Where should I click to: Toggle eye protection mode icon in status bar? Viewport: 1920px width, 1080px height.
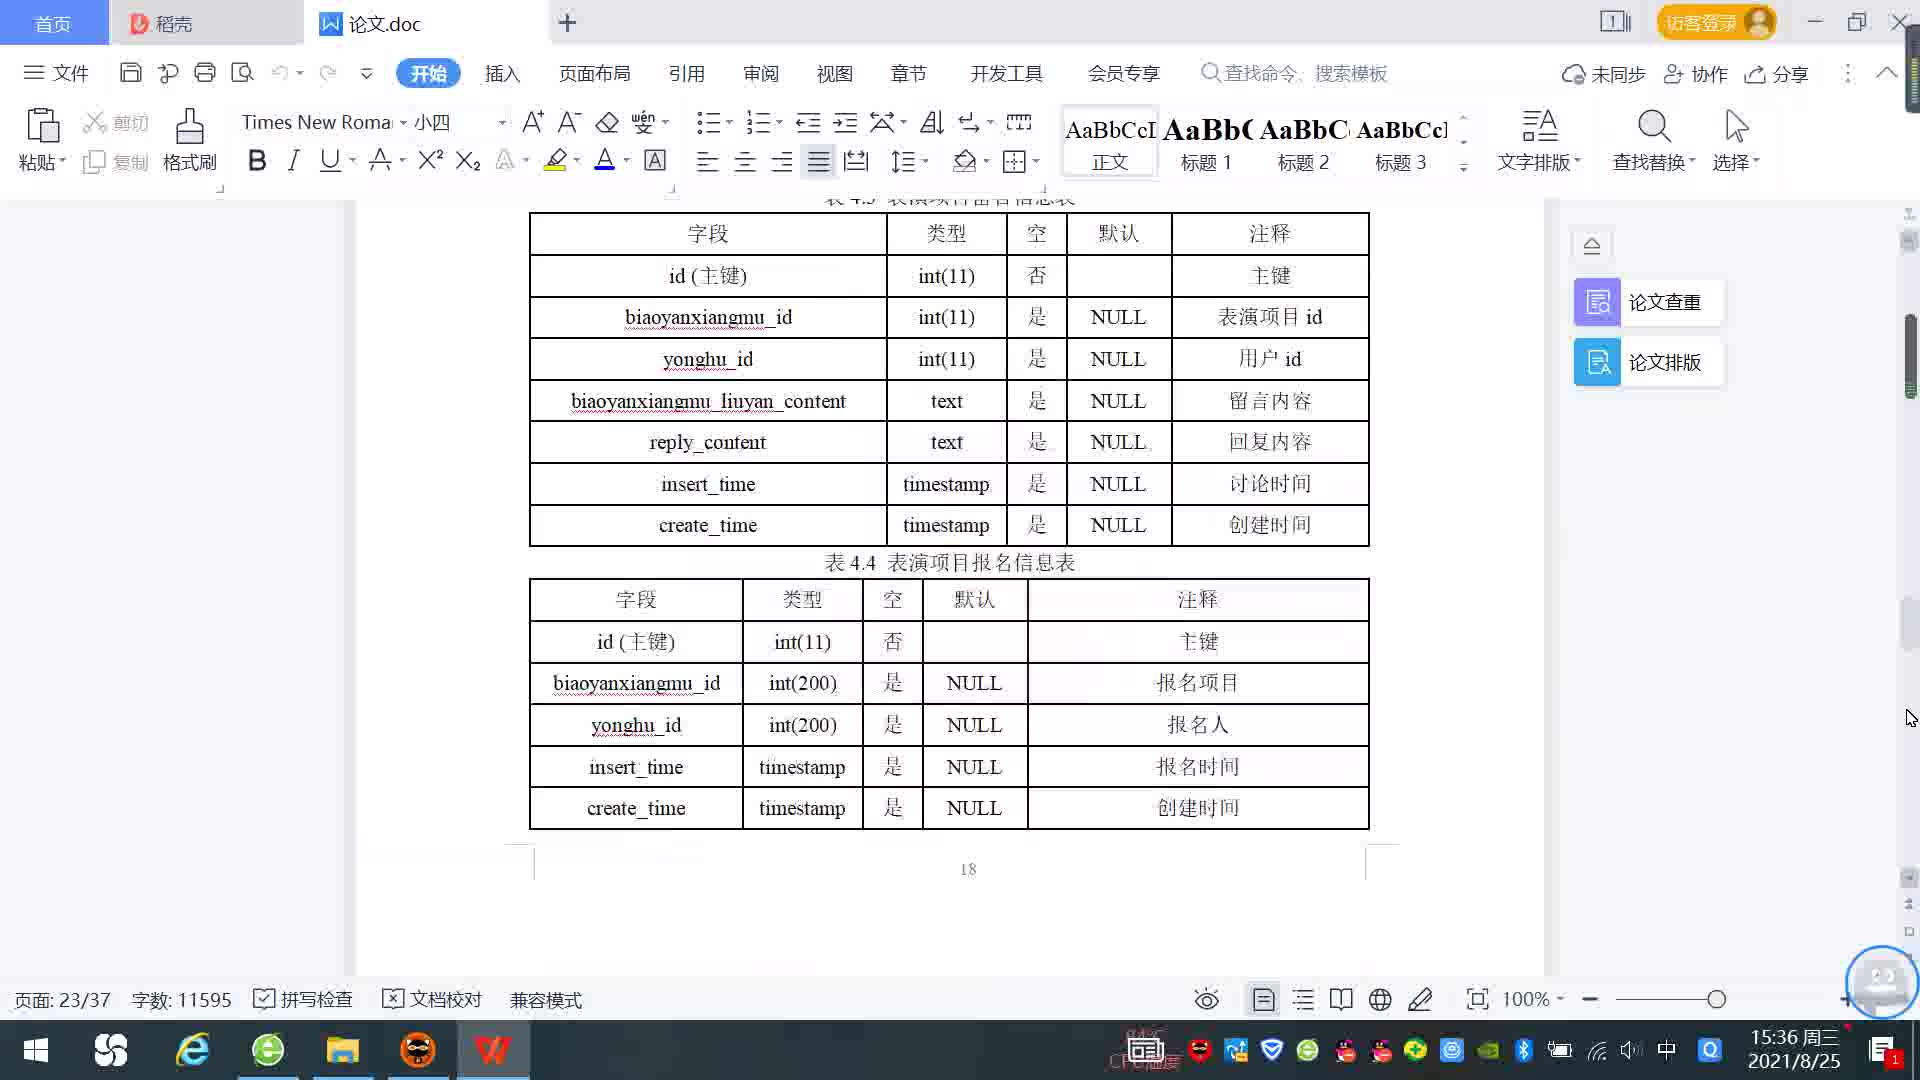pyautogui.click(x=1207, y=1000)
